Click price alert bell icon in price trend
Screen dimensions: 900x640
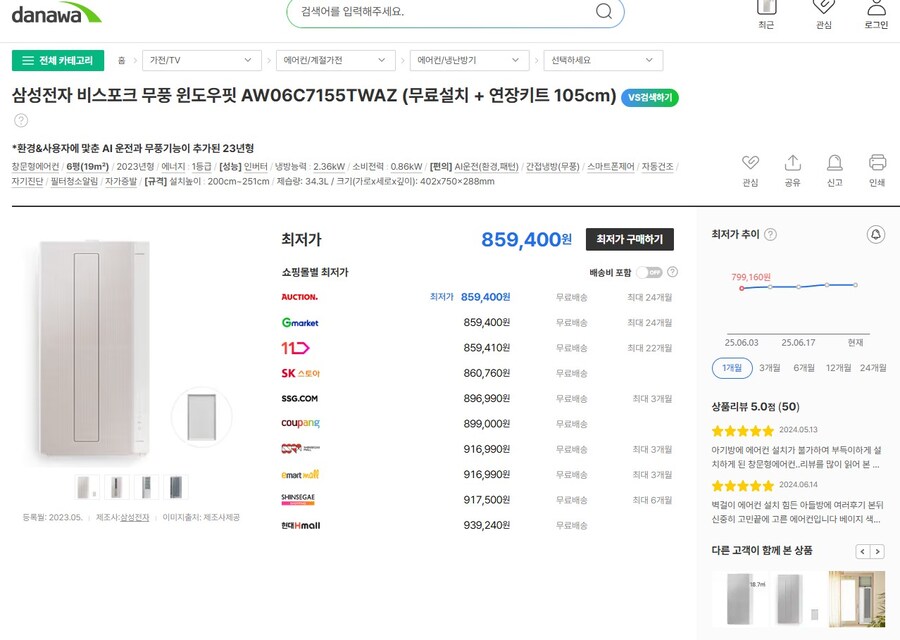[875, 234]
